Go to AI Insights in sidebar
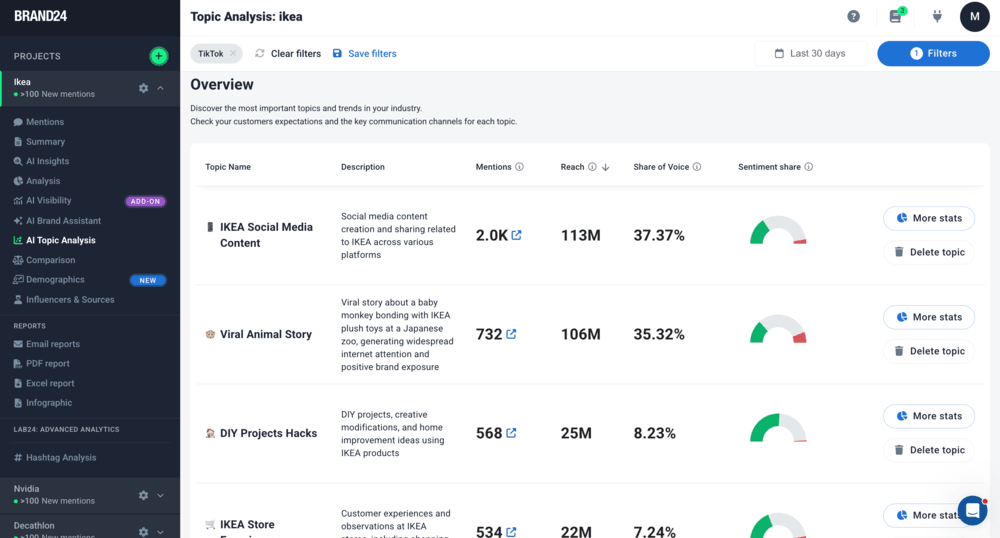The height and width of the screenshot is (538, 1000). (47, 161)
